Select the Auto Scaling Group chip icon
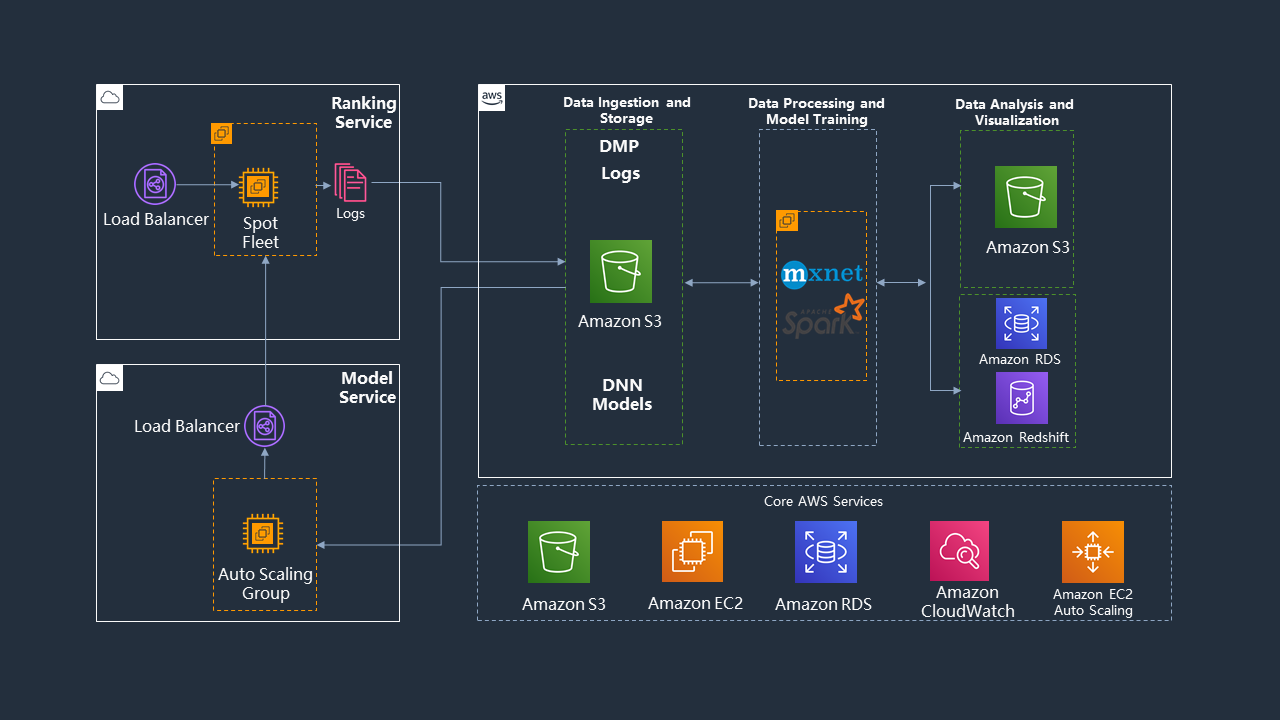This screenshot has width=1280, height=720. (263, 533)
